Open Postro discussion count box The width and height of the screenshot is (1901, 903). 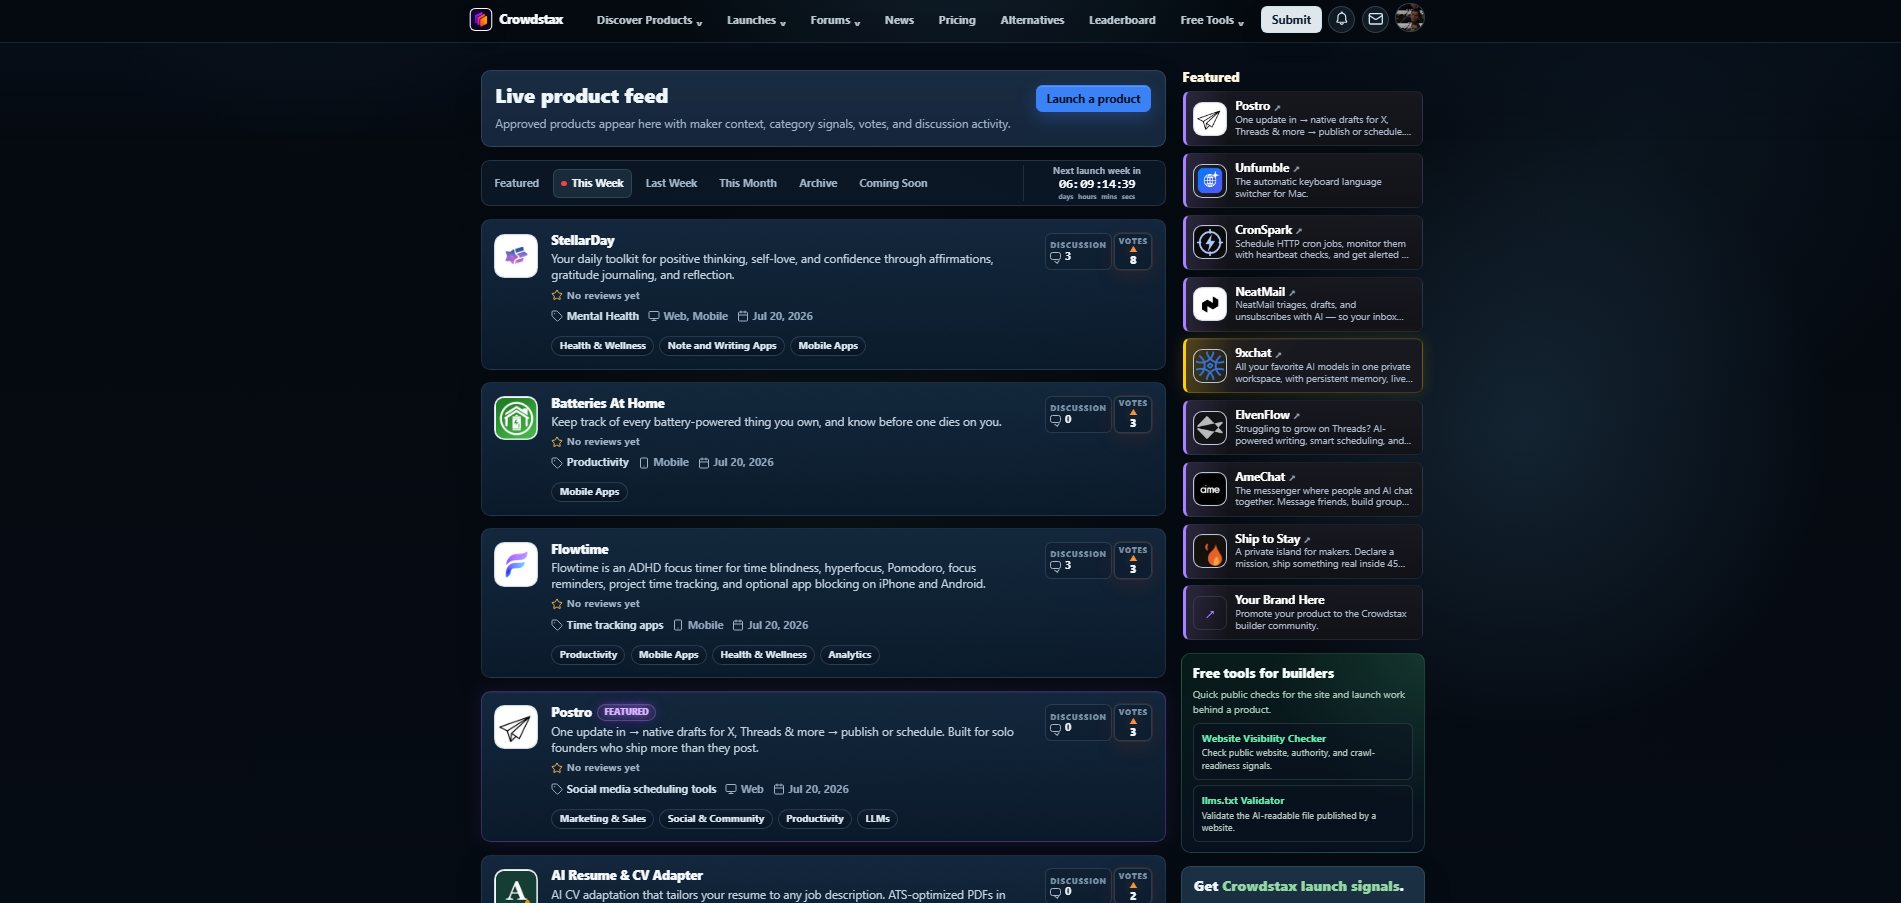coord(1078,723)
